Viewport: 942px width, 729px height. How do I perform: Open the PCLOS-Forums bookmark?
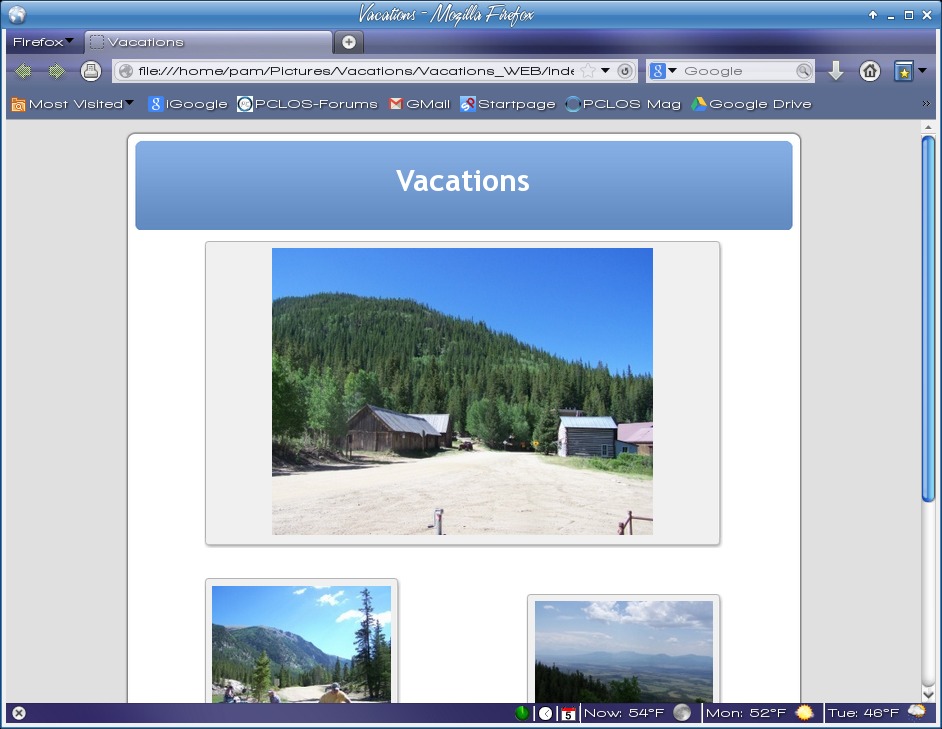tap(307, 104)
